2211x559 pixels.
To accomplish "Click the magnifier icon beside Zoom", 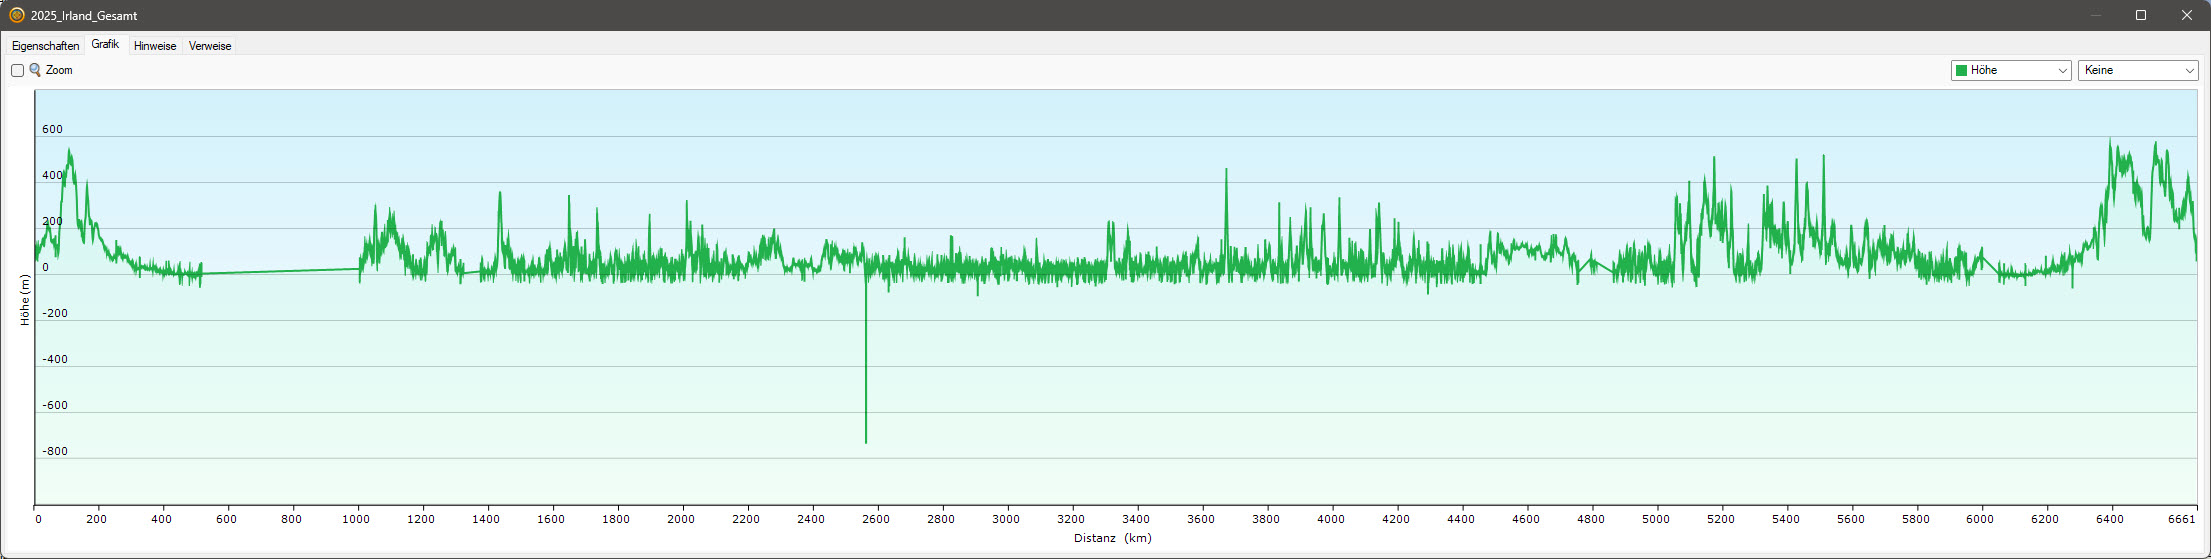I will [x=35, y=70].
